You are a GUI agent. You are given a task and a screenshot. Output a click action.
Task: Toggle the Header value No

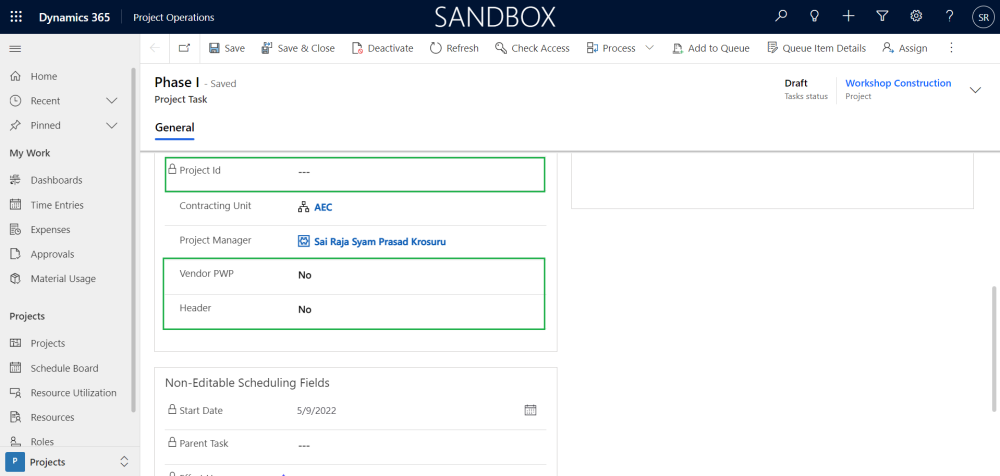(305, 309)
